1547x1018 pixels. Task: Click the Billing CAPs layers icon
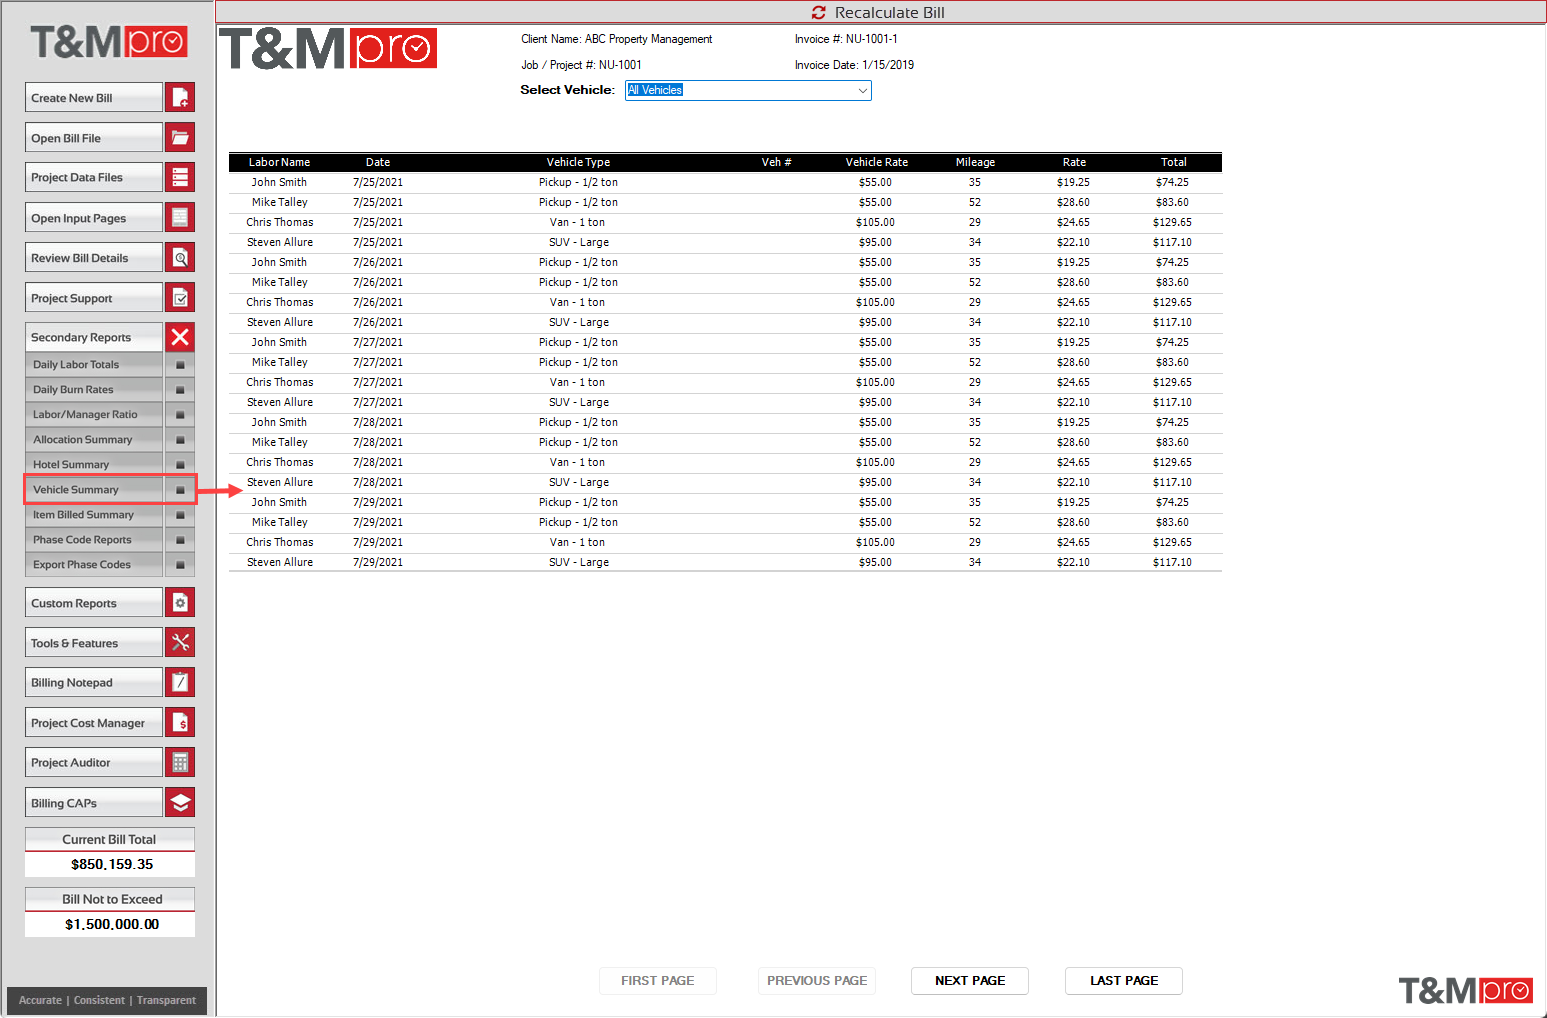[180, 802]
